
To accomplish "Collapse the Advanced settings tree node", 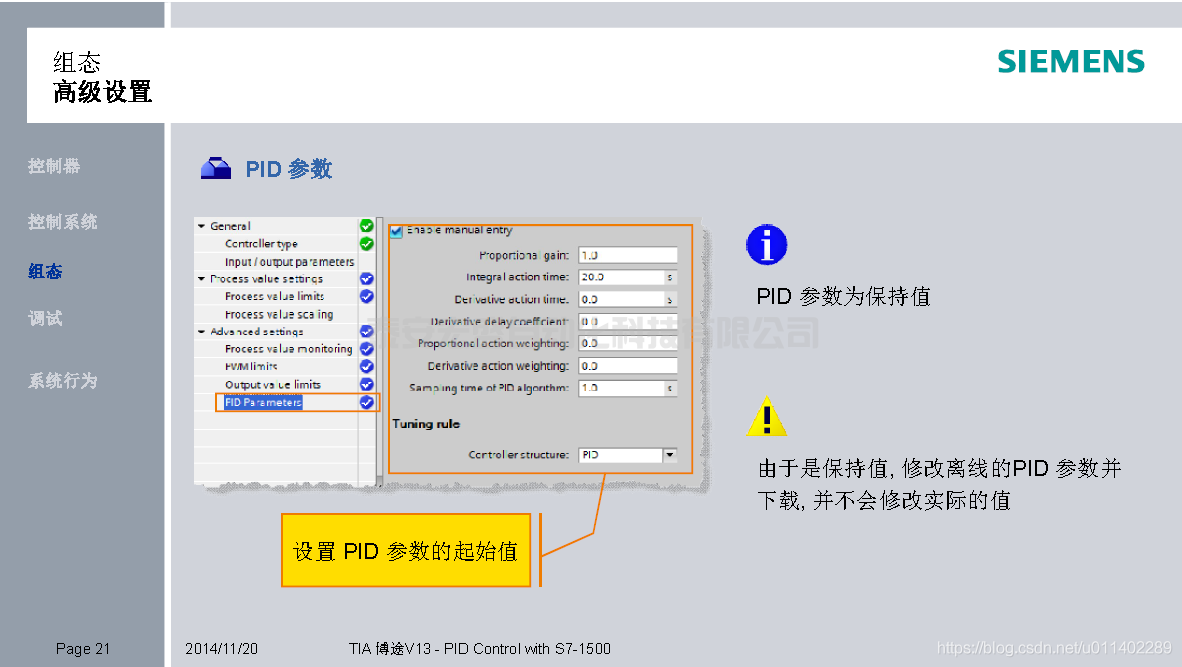I will pyautogui.click(x=201, y=332).
